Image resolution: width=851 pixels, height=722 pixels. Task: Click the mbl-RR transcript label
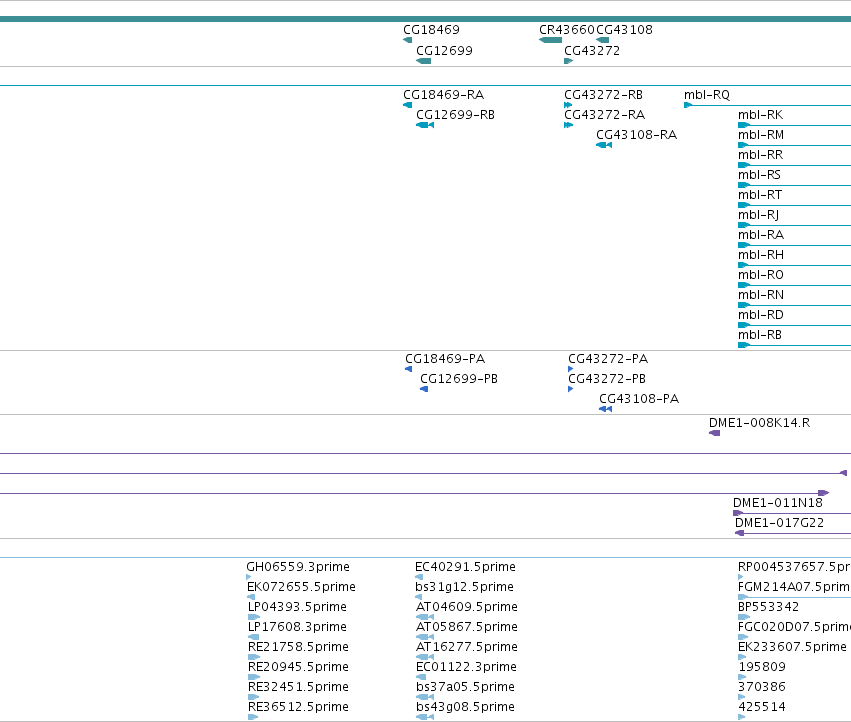[x=760, y=155]
